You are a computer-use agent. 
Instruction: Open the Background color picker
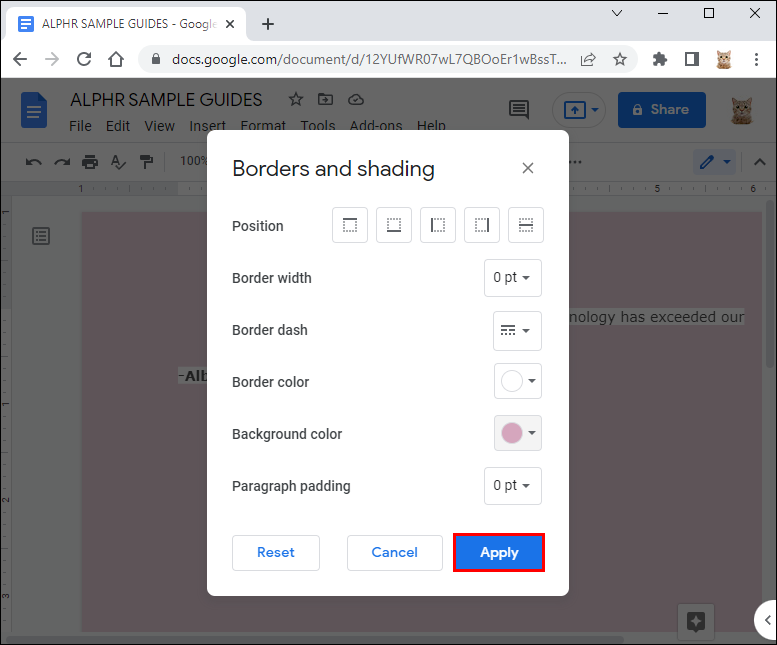click(x=518, y=433)
